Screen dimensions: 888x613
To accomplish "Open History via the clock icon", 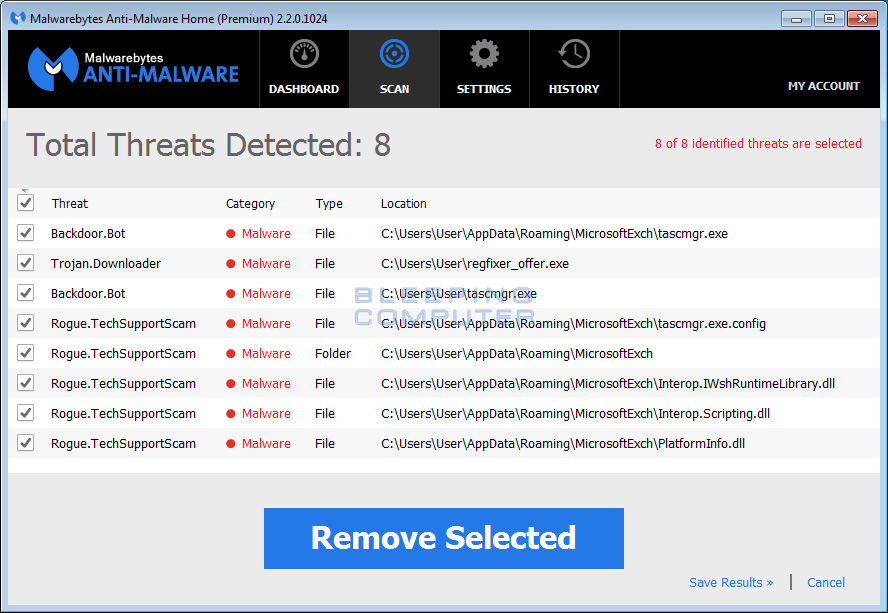I will (573, 53).
